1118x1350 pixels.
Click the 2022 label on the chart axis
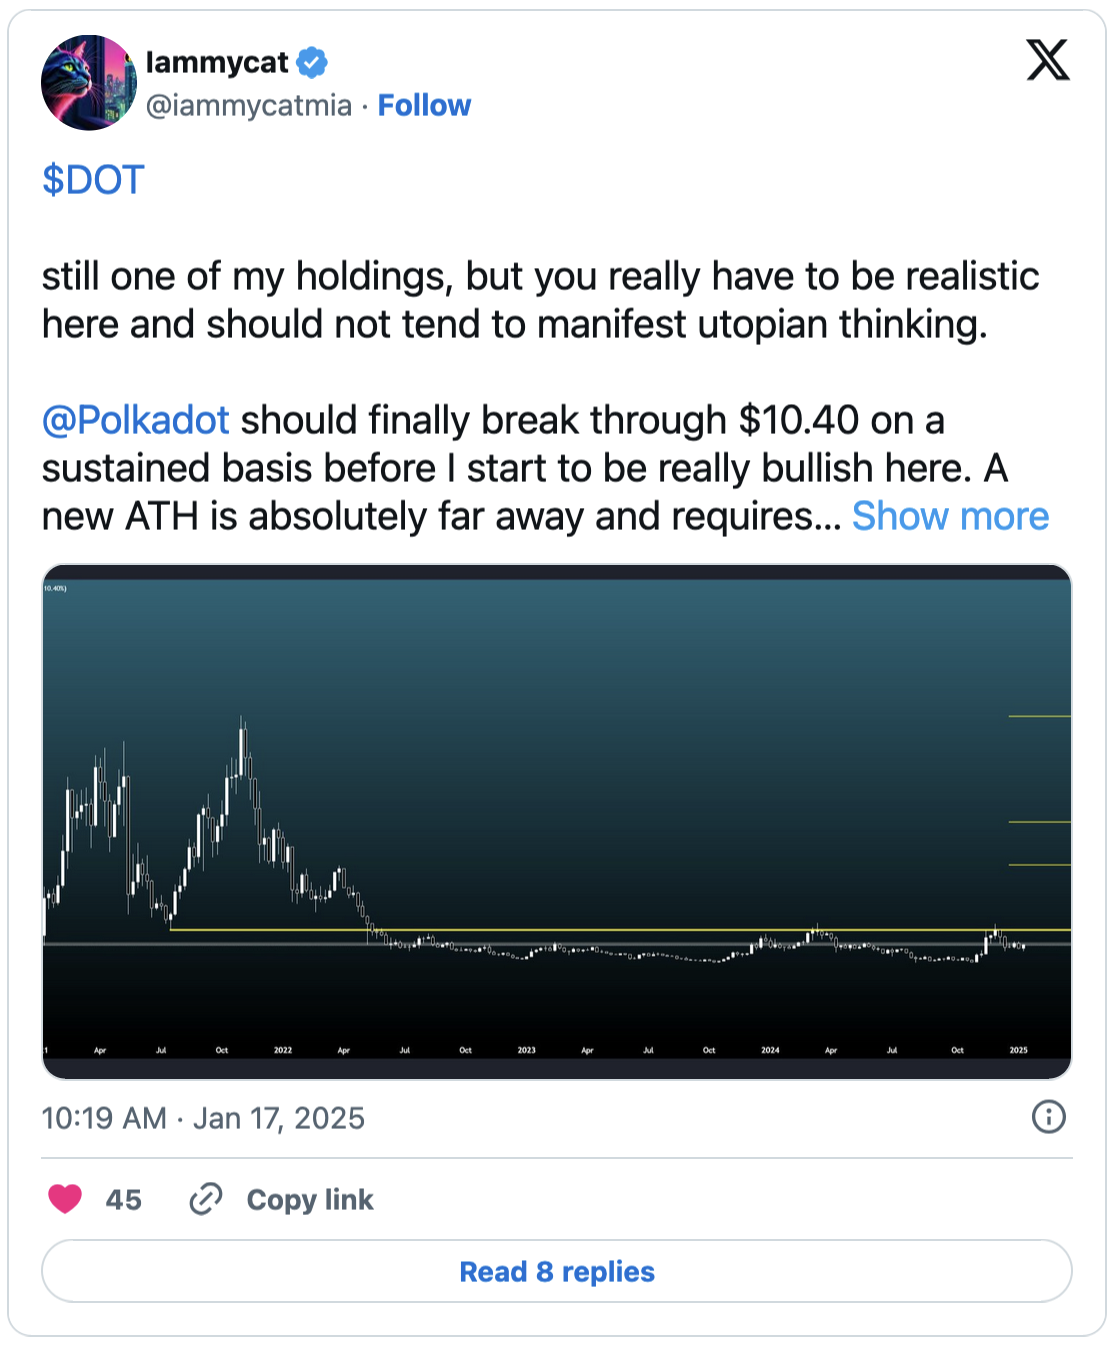283,1050
